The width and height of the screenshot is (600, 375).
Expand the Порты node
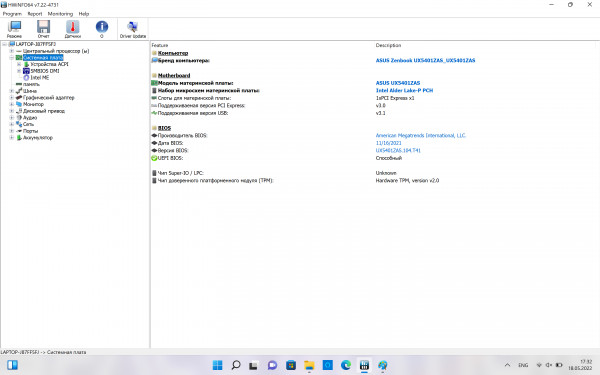tap(11, 131)
